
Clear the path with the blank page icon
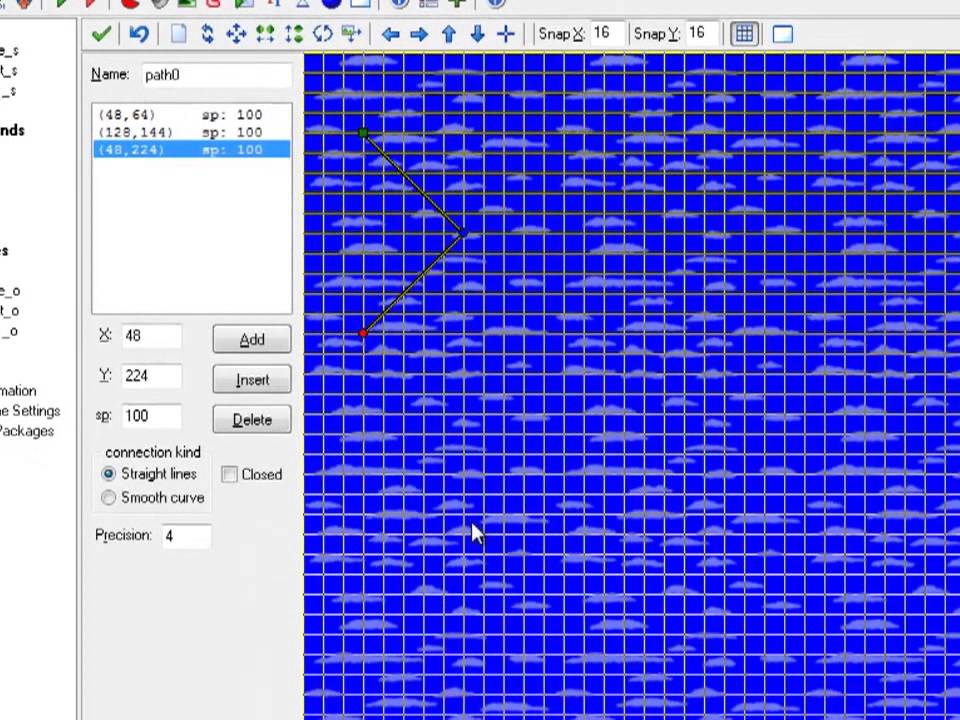click(x=178, y=33)
